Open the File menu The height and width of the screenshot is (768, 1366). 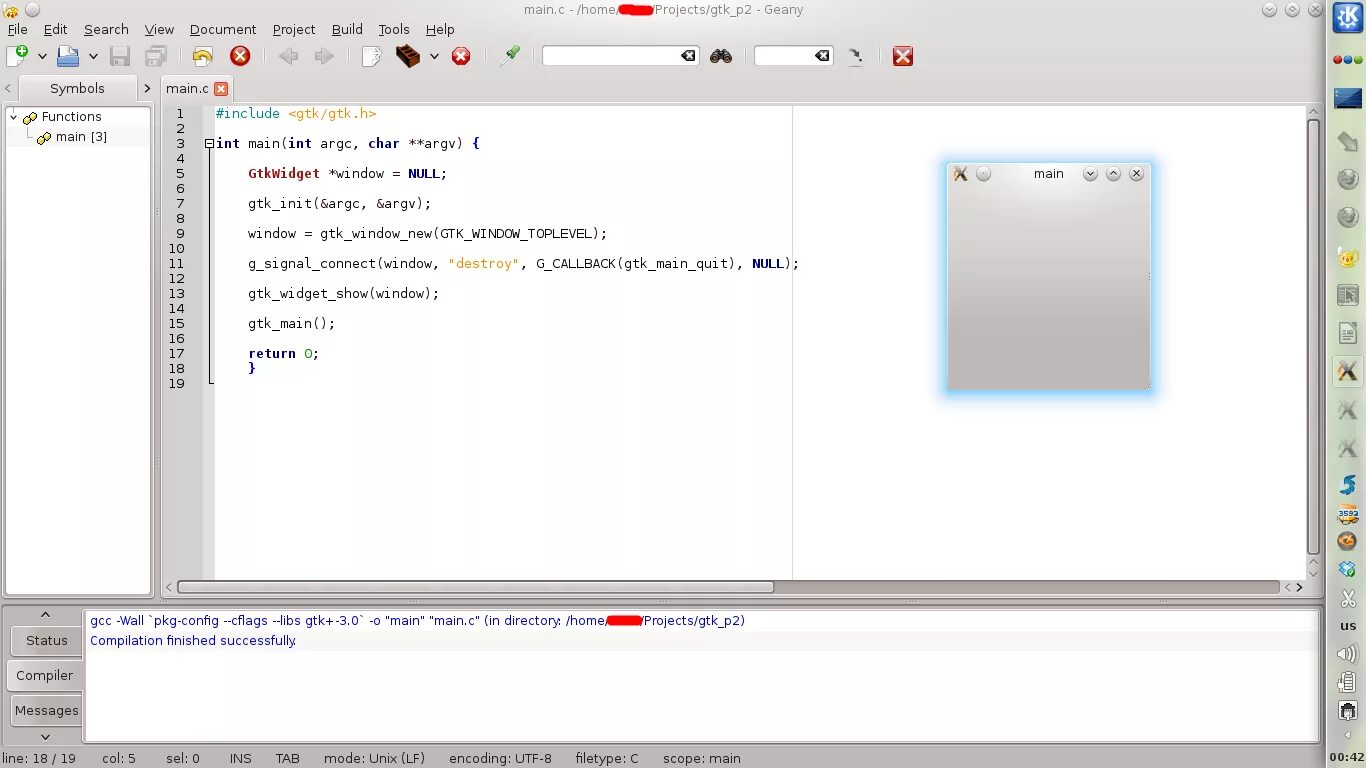(x=17, y=29)
